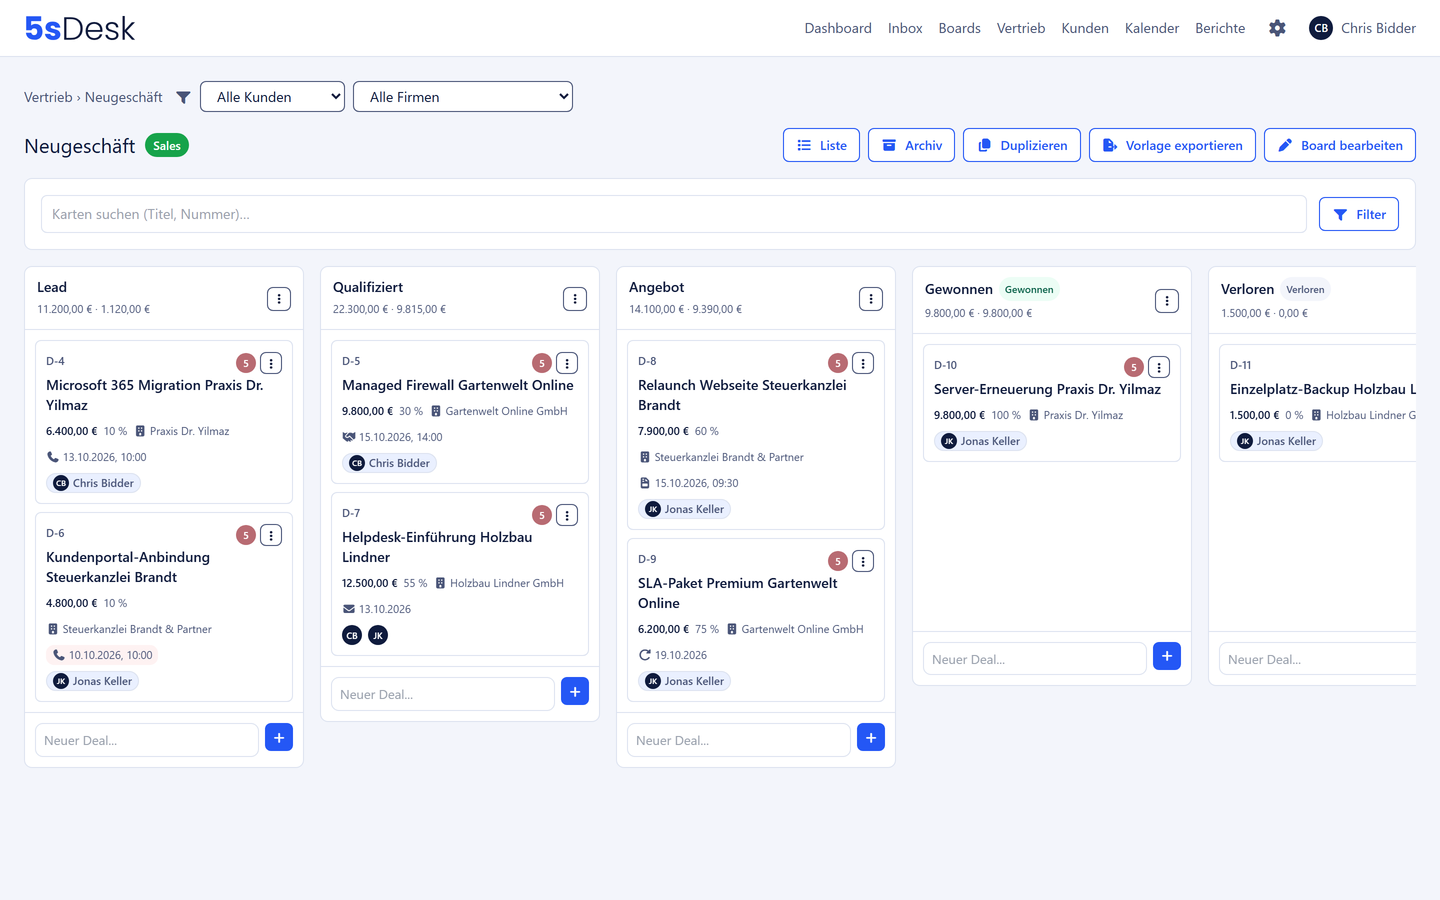The width and height of the screenshot is (1440, 900).
Task: Open the Berichte navigation item
Action: 1220,28
